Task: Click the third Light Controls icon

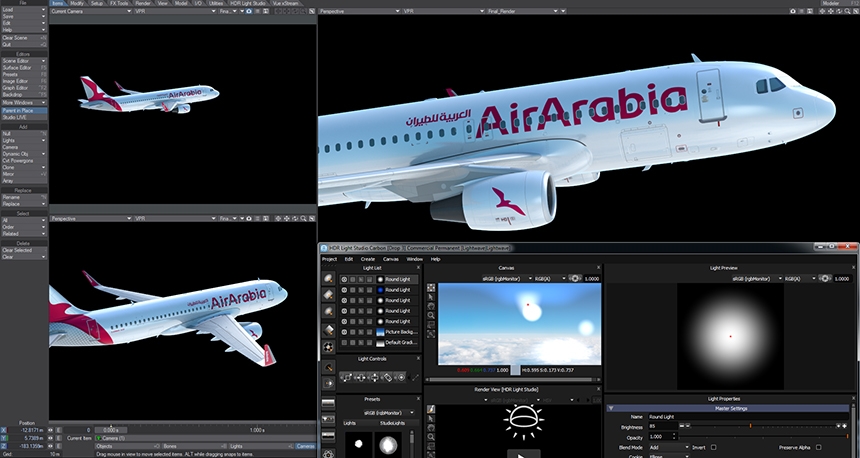Action: (374, 377)
